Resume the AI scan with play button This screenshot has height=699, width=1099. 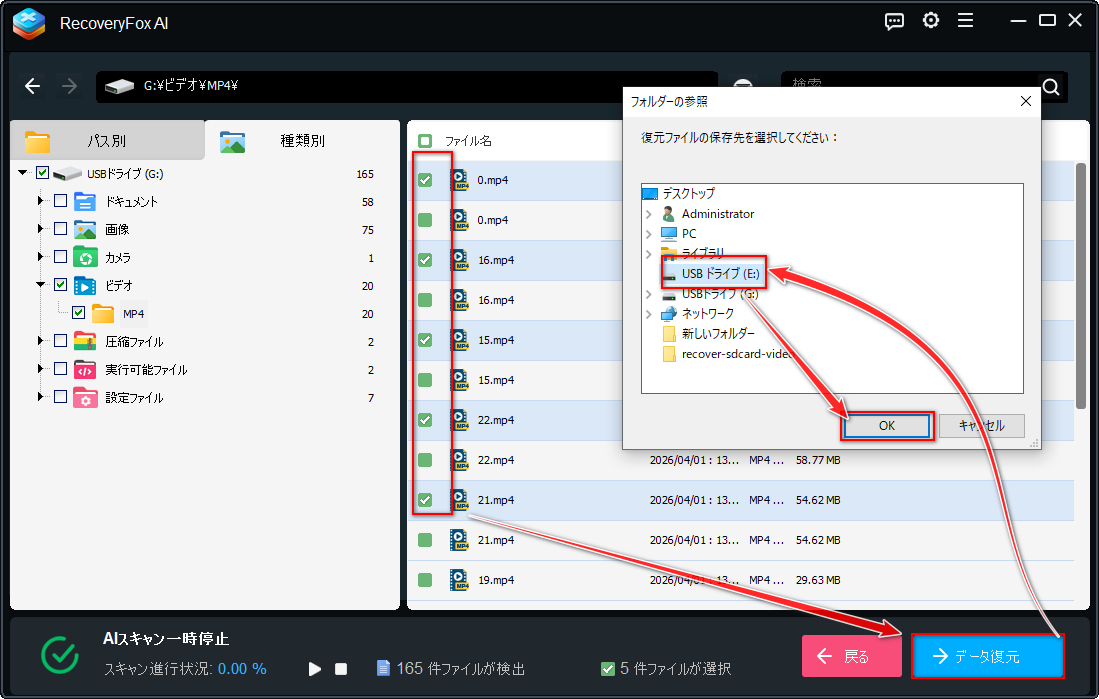coord(315,669)
